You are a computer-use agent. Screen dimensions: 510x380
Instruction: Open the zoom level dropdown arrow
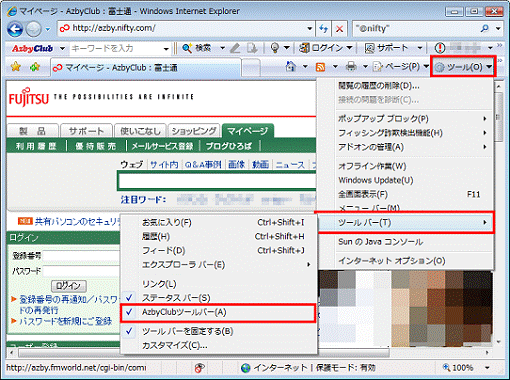click(x=487, y=368)
